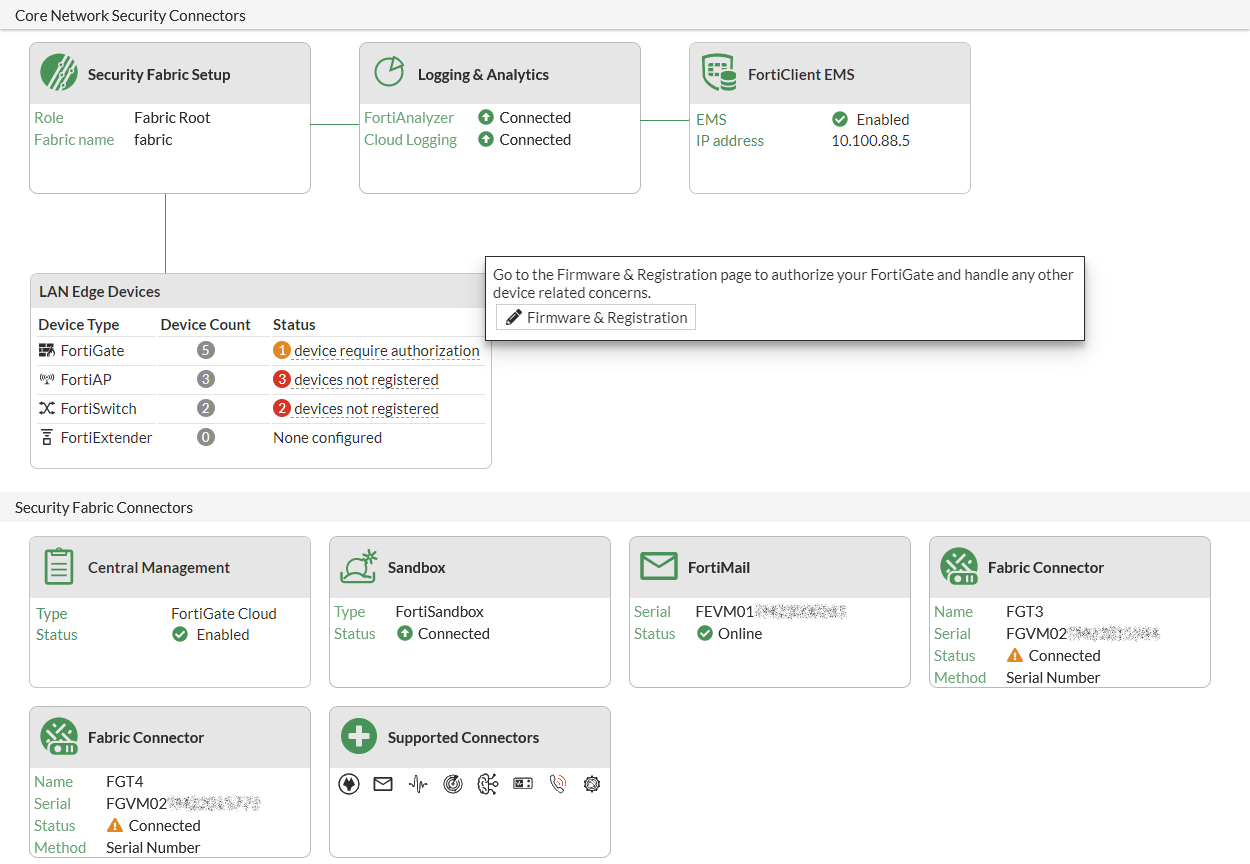Click the green plus Supported Connectors icon
This screenshot has height=864, width=1250.
(358, 737)
